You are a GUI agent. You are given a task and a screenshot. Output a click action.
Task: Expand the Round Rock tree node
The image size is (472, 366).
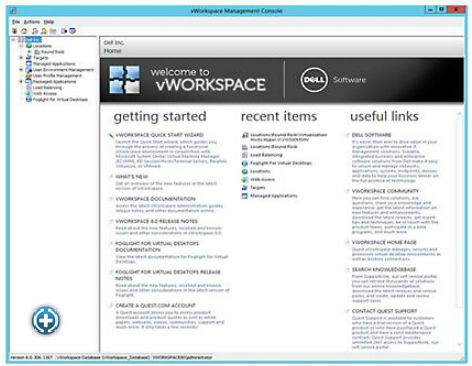[x=29, y=52]
